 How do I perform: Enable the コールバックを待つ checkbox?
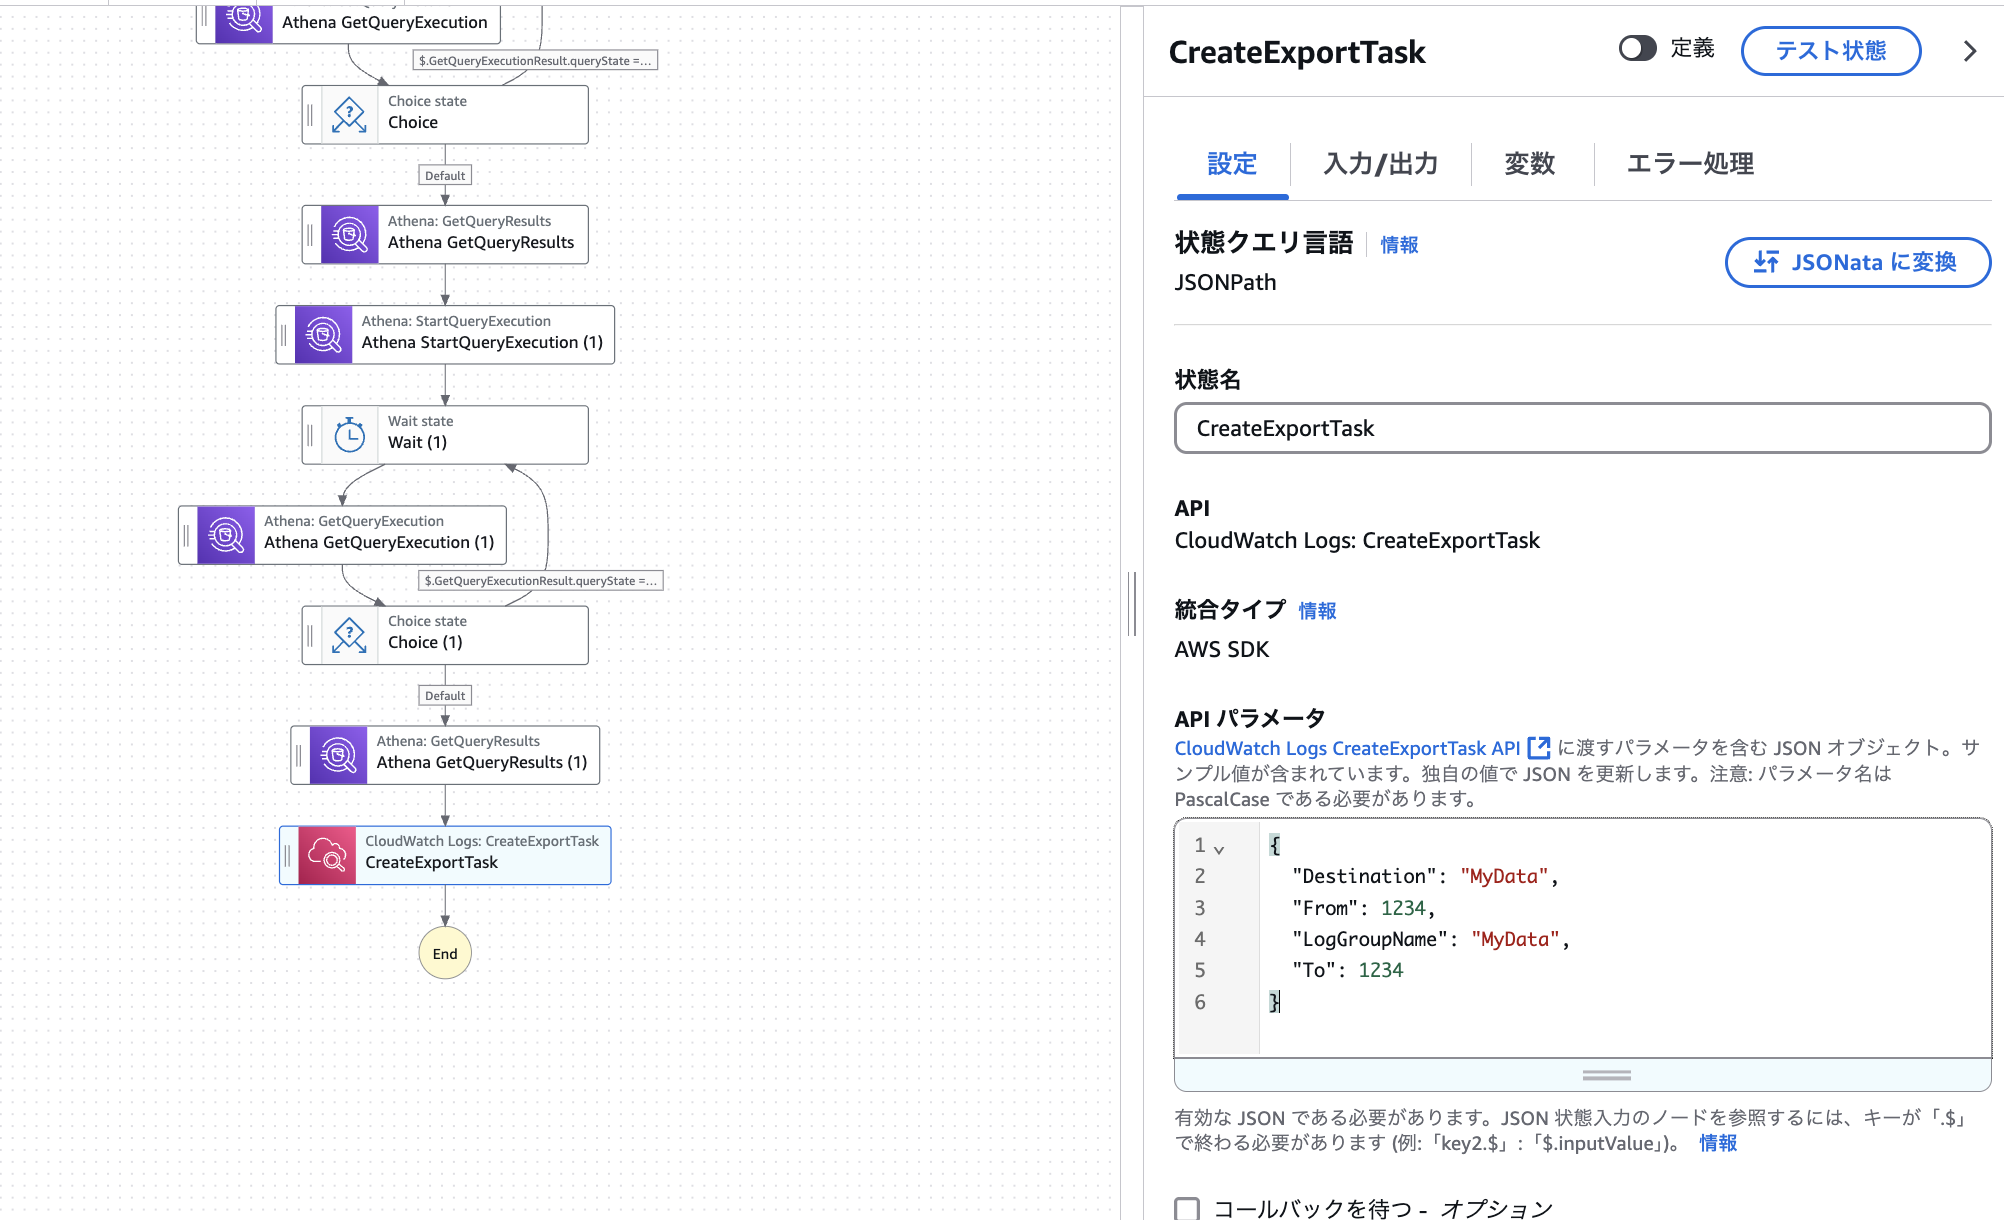tap(1187, 1208)
